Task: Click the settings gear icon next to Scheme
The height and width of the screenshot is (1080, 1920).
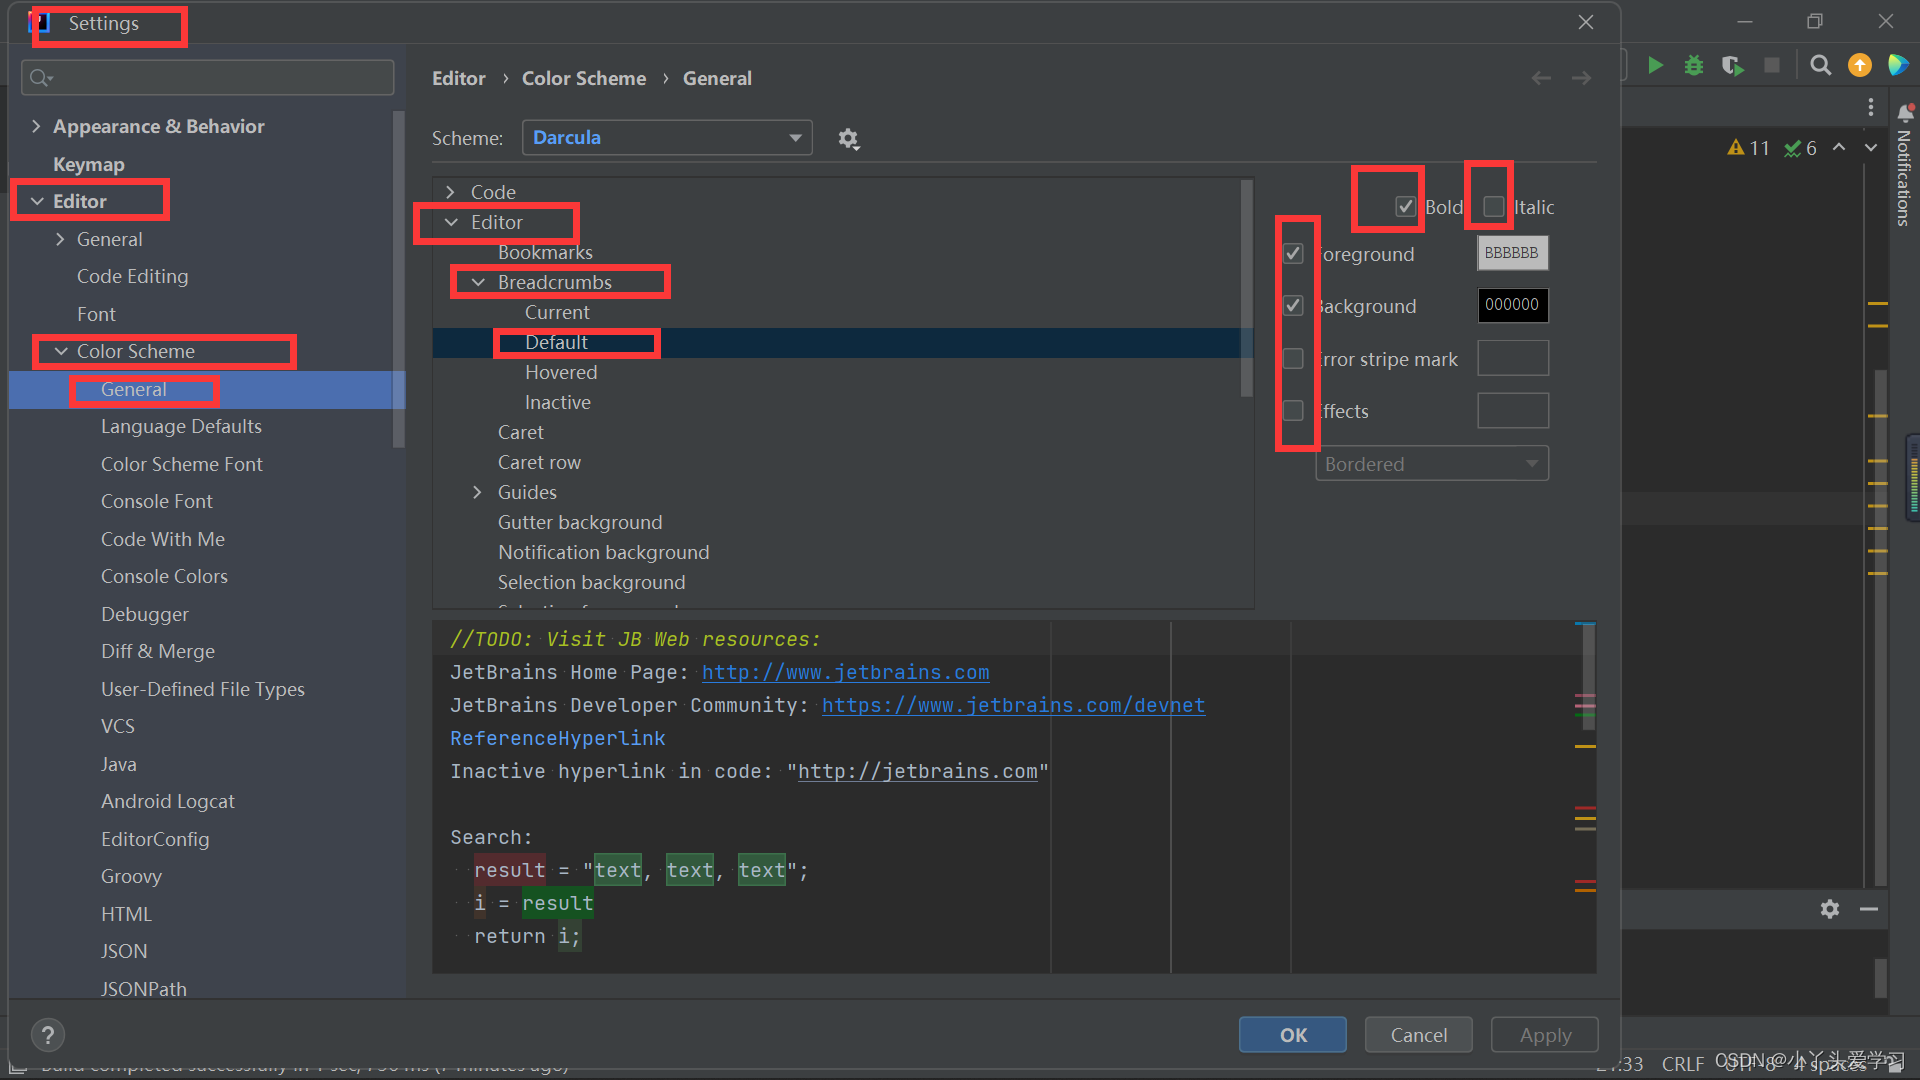Action: click(x=848, y=136)
